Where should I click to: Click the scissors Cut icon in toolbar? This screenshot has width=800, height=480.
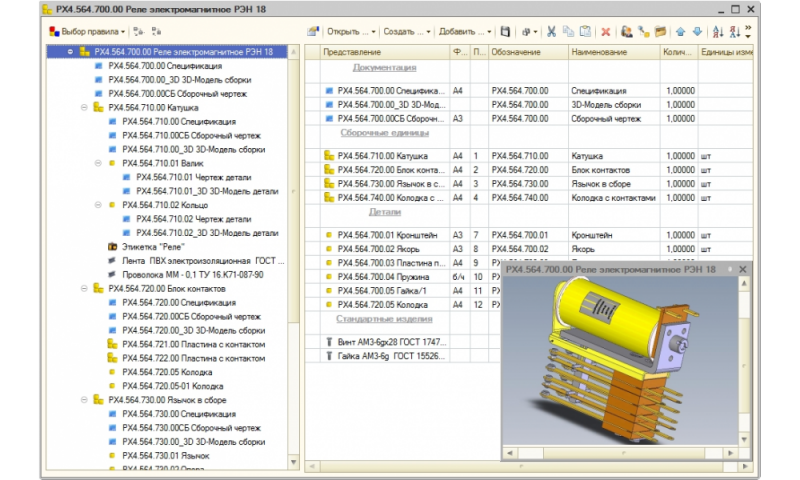(x=550, y=32)
